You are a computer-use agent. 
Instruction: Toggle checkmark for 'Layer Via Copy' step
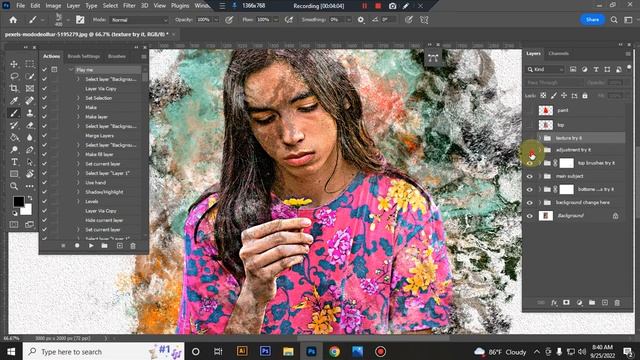44,89
